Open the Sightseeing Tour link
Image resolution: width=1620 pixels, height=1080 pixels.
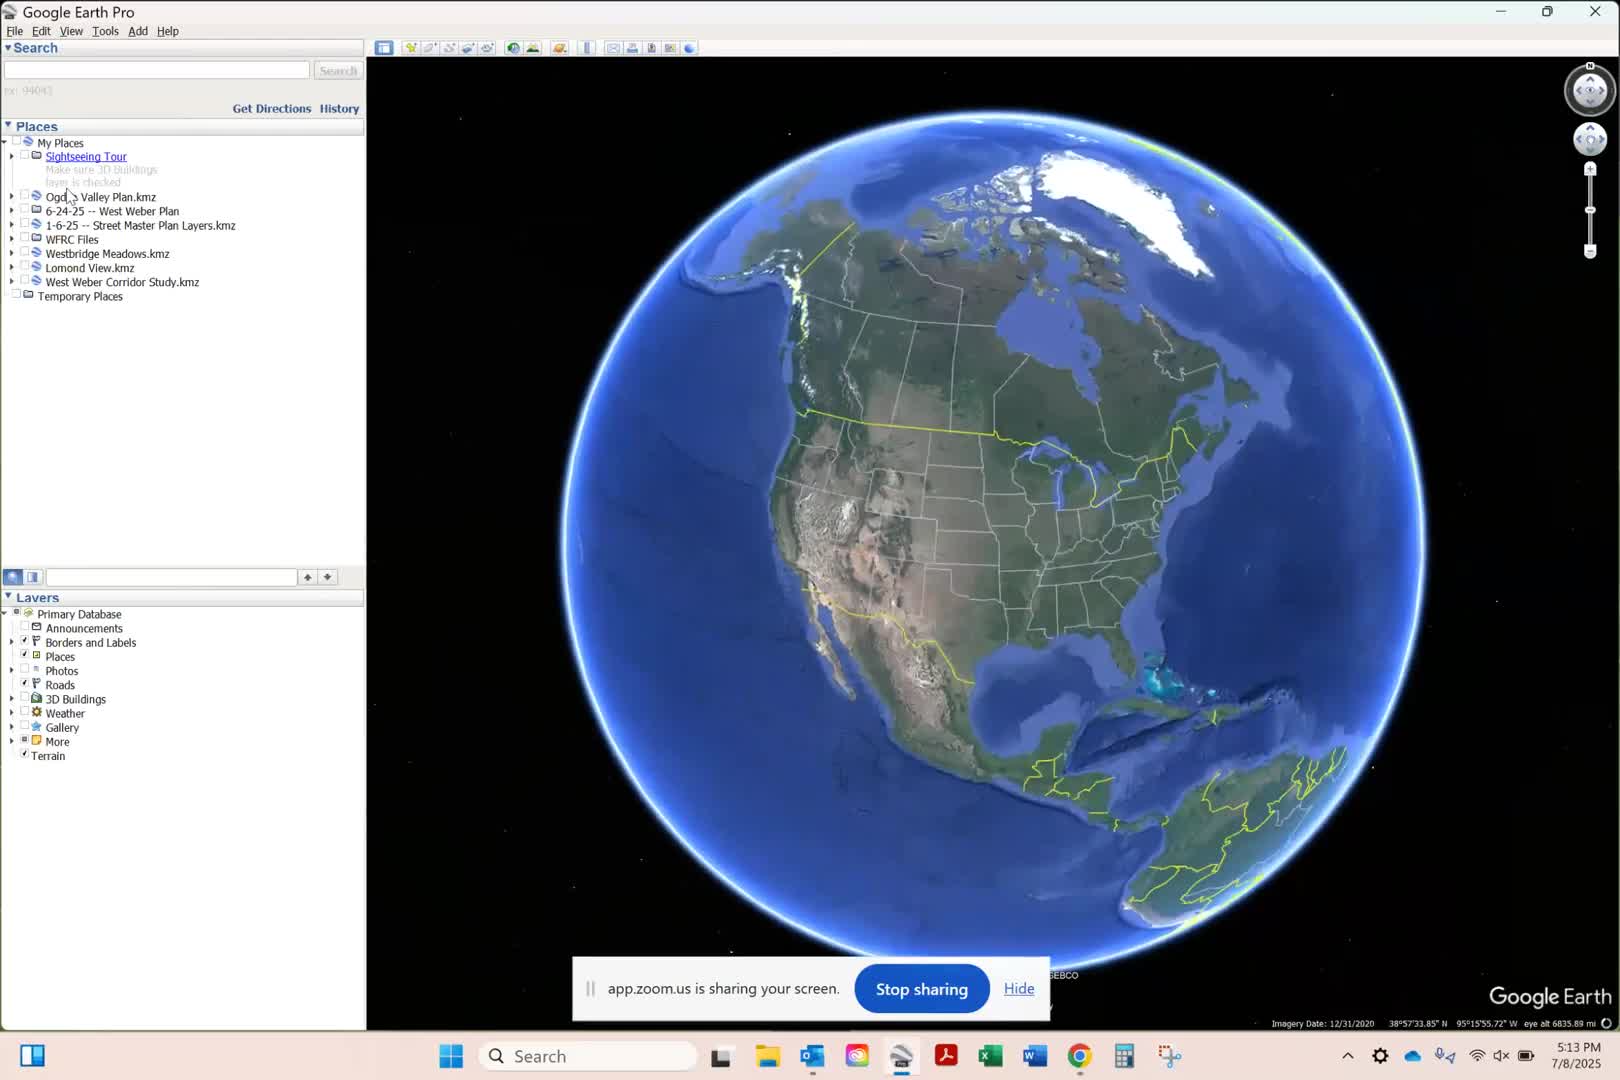(x=86, y=156)
